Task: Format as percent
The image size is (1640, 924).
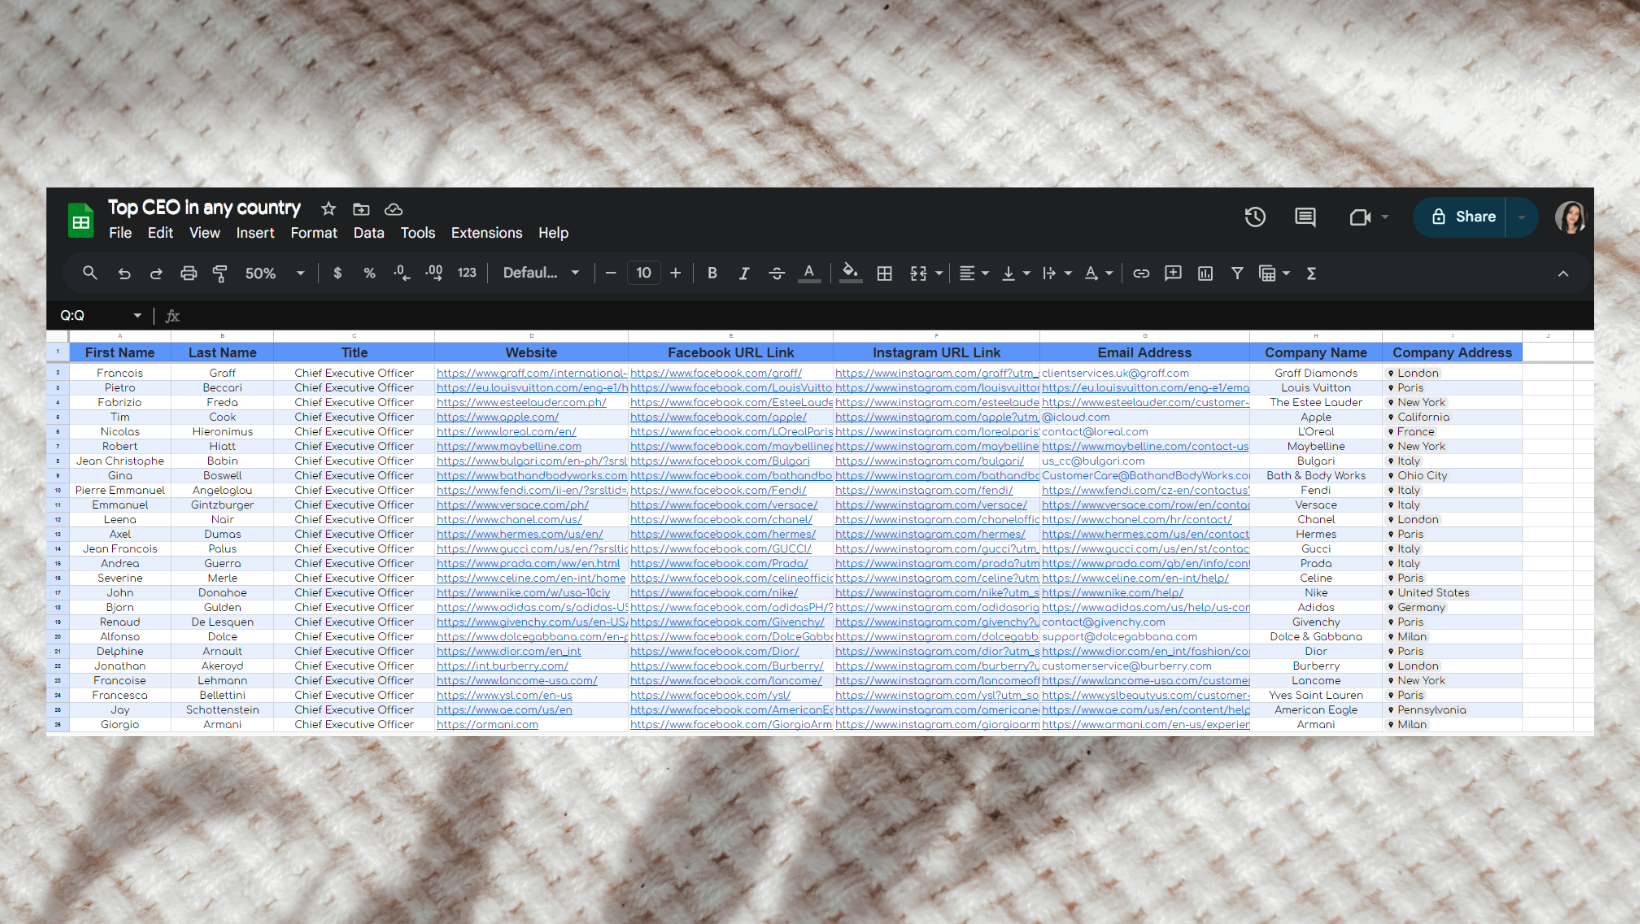Action: point(370,273)
